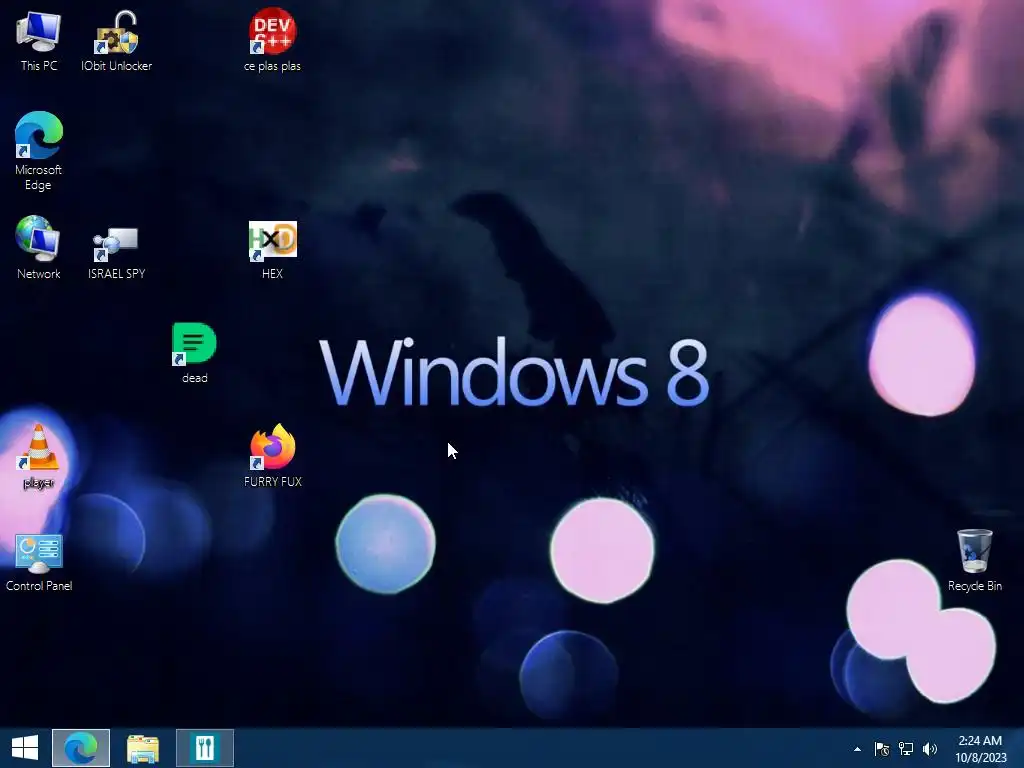The width and height of the screenshot is (1024, 768).
Task: Click the volume speaker tray icon
Action: 930,749
